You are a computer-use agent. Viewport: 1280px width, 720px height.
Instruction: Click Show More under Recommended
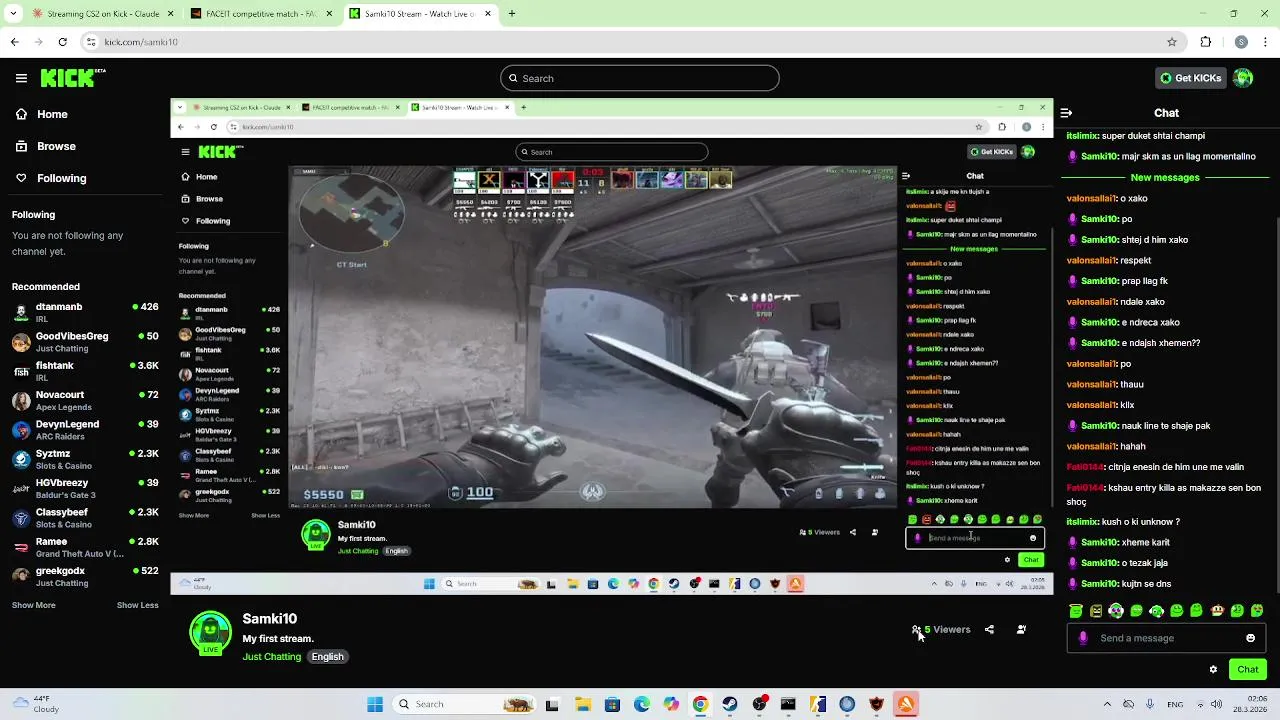[33, 605]
